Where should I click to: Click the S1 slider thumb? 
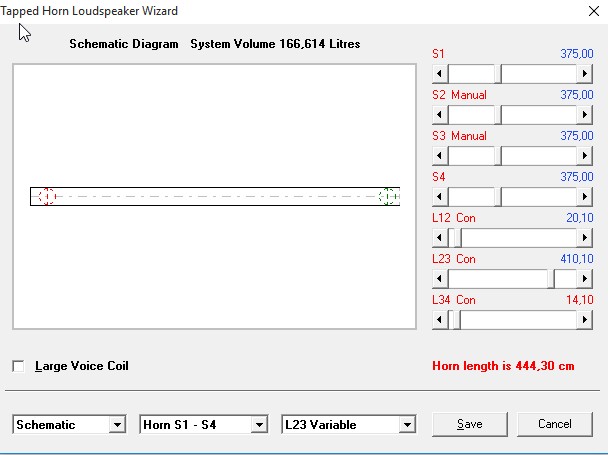(x=498, y=74)
